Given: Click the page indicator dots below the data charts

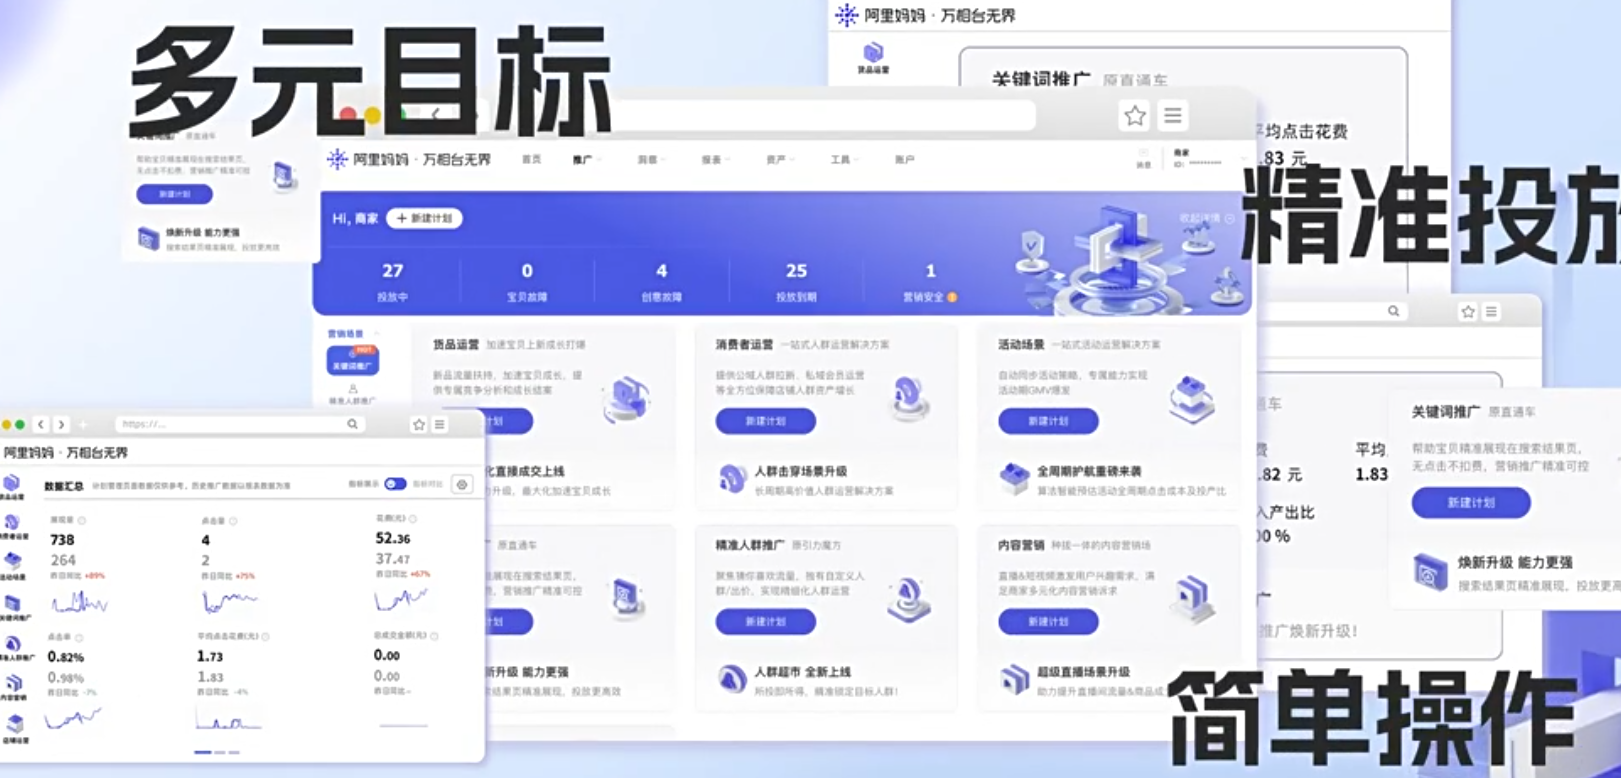Looking at the screenshot, I should (x=217, y=752).
